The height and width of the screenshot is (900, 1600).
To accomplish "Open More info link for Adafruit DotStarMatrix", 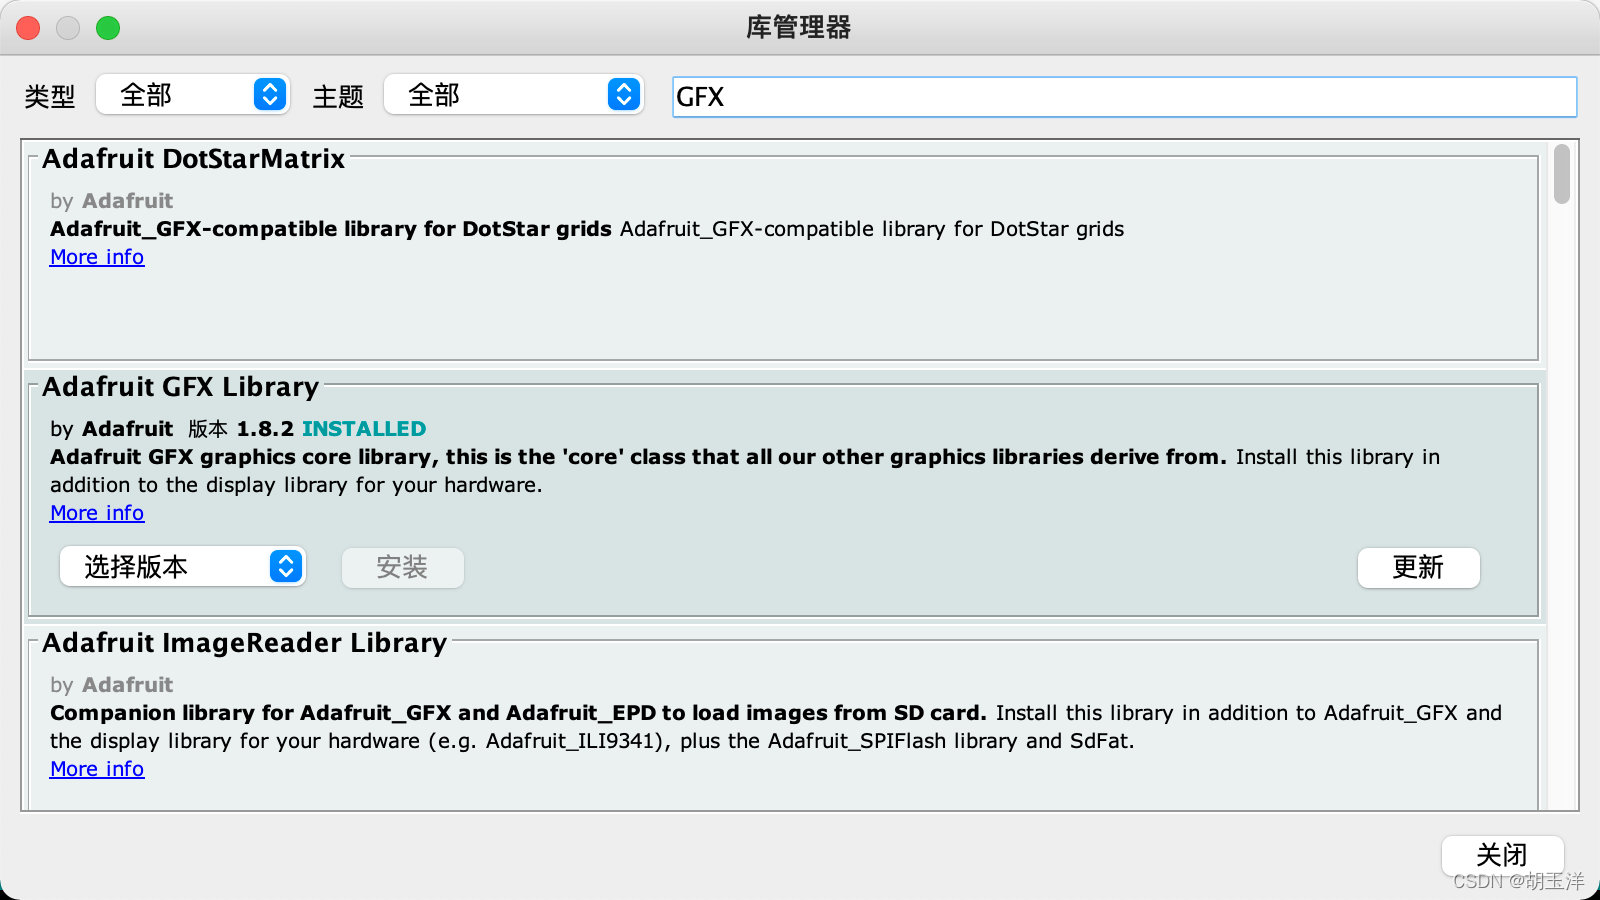I will [x=97, y=257].
